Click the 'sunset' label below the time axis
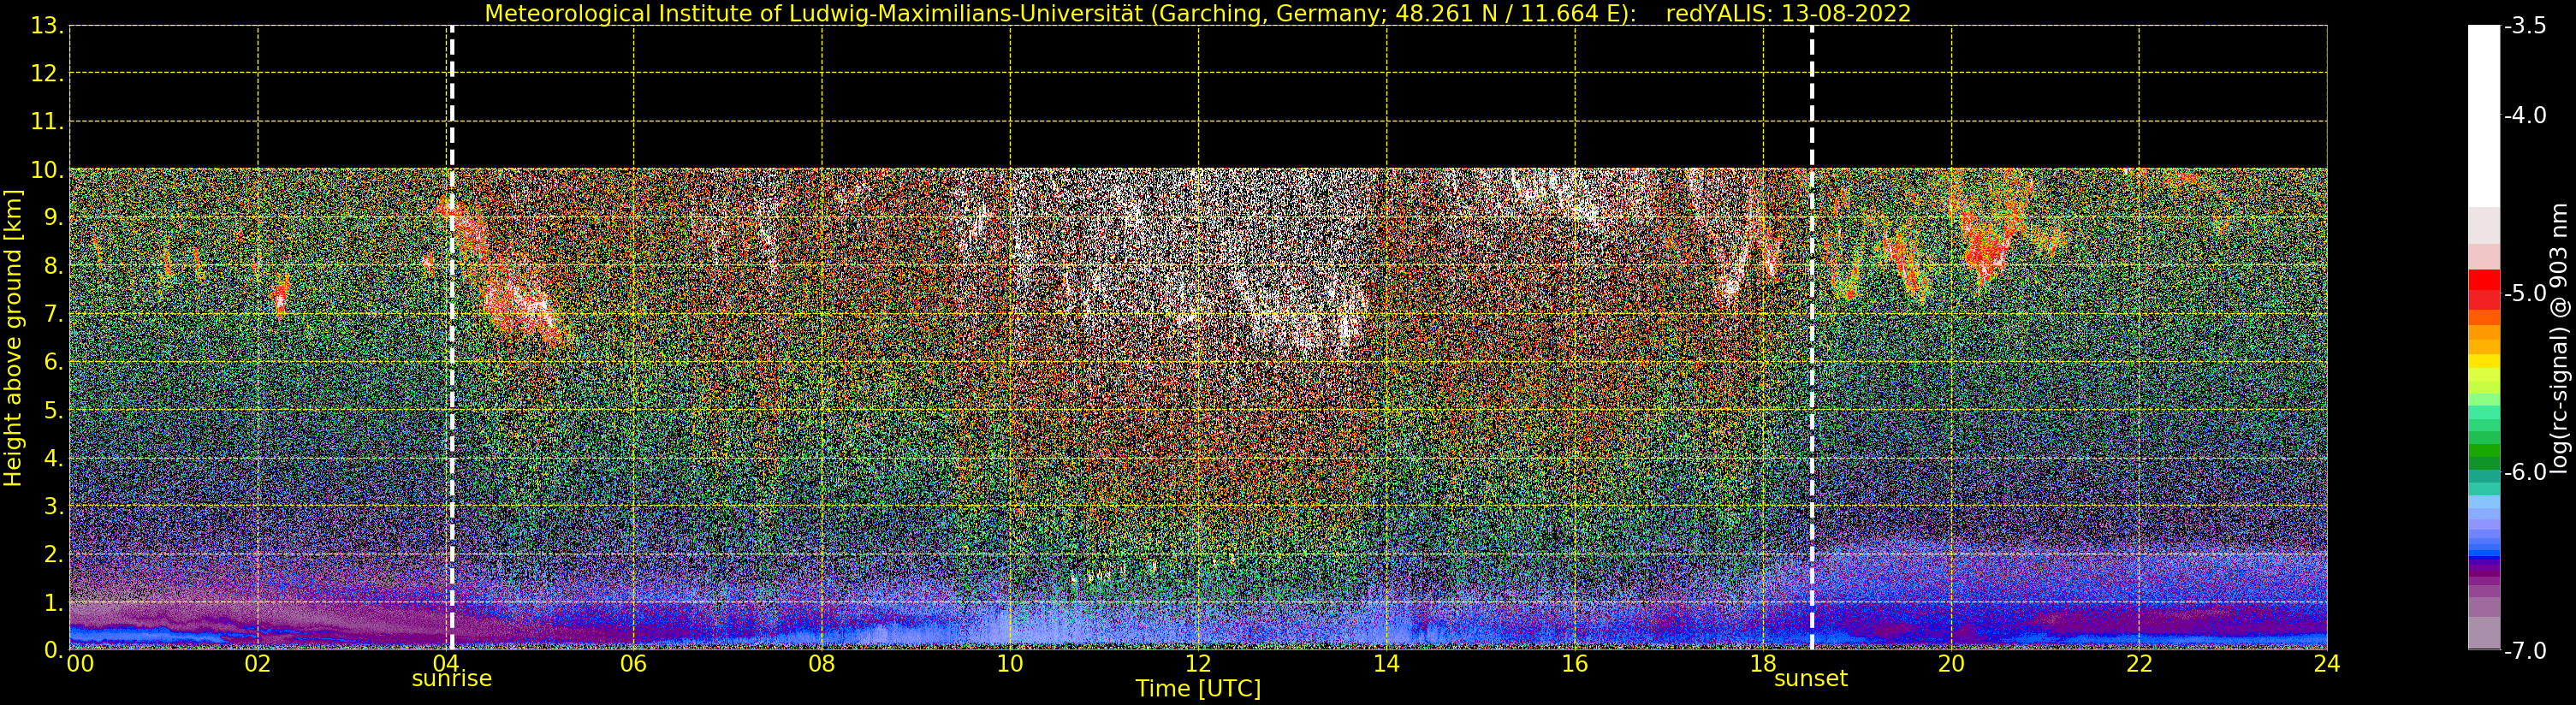The height and width of the screenshot is (705, 2576). [x=1811, y=679]
